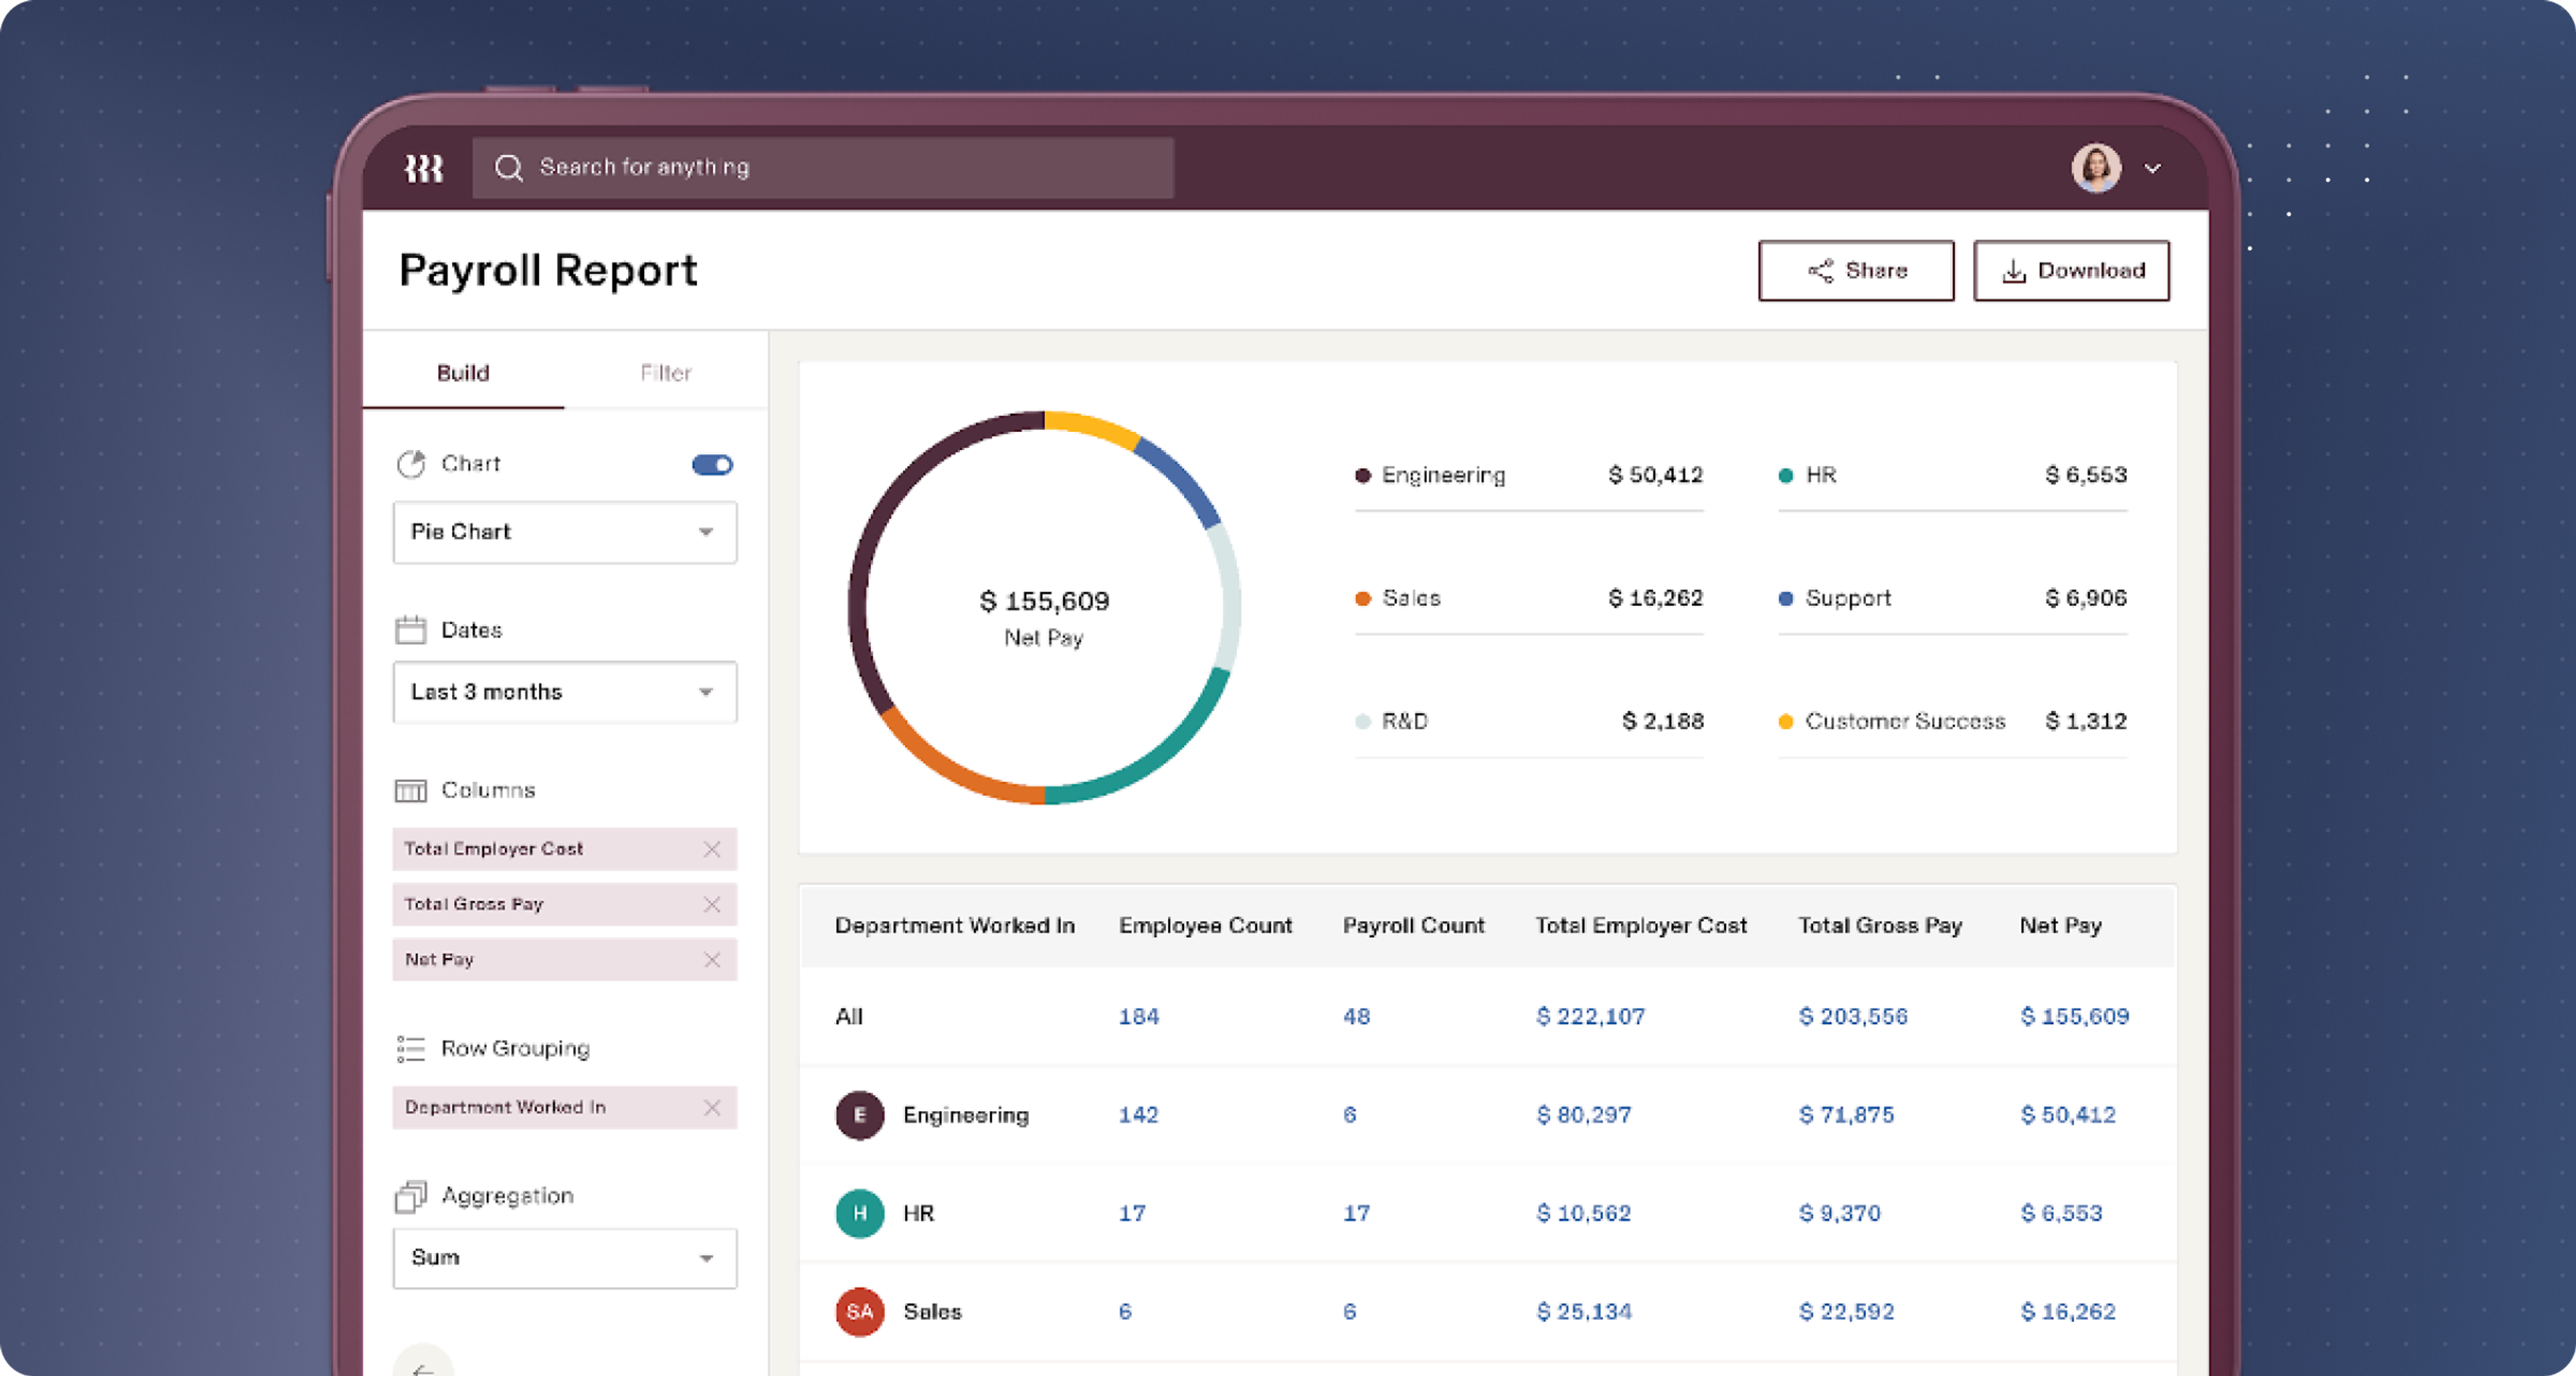
Task: Open the Pie Chart type dropdown
Action: pos(565,532)
